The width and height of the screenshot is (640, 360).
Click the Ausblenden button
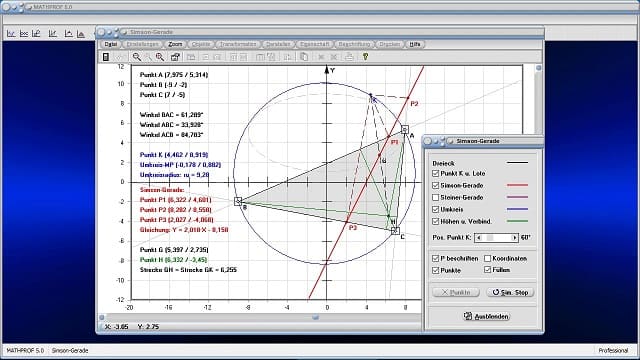tap(486, 316)
